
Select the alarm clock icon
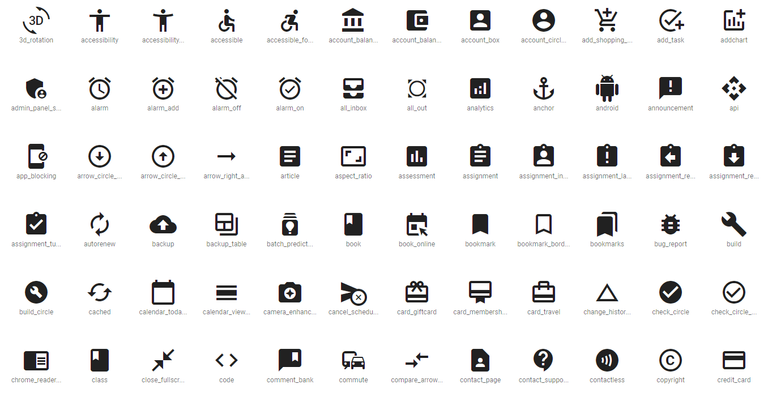[x=99, y=89]
